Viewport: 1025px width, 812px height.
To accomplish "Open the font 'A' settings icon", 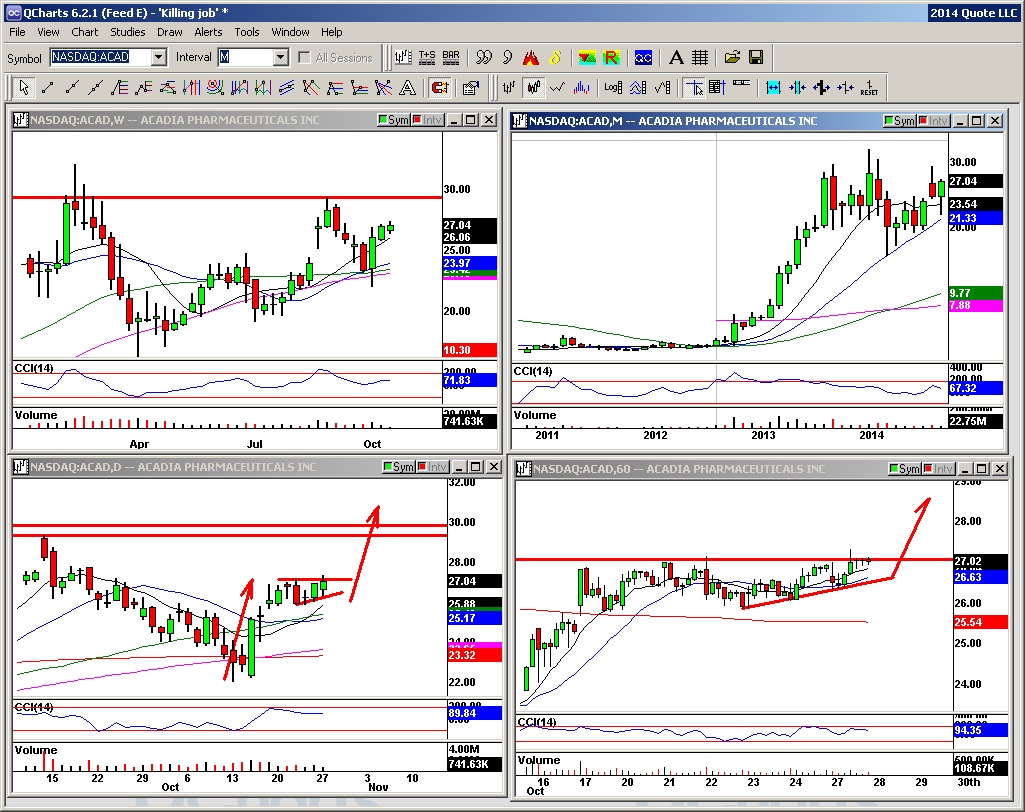I will click(676, 58).
